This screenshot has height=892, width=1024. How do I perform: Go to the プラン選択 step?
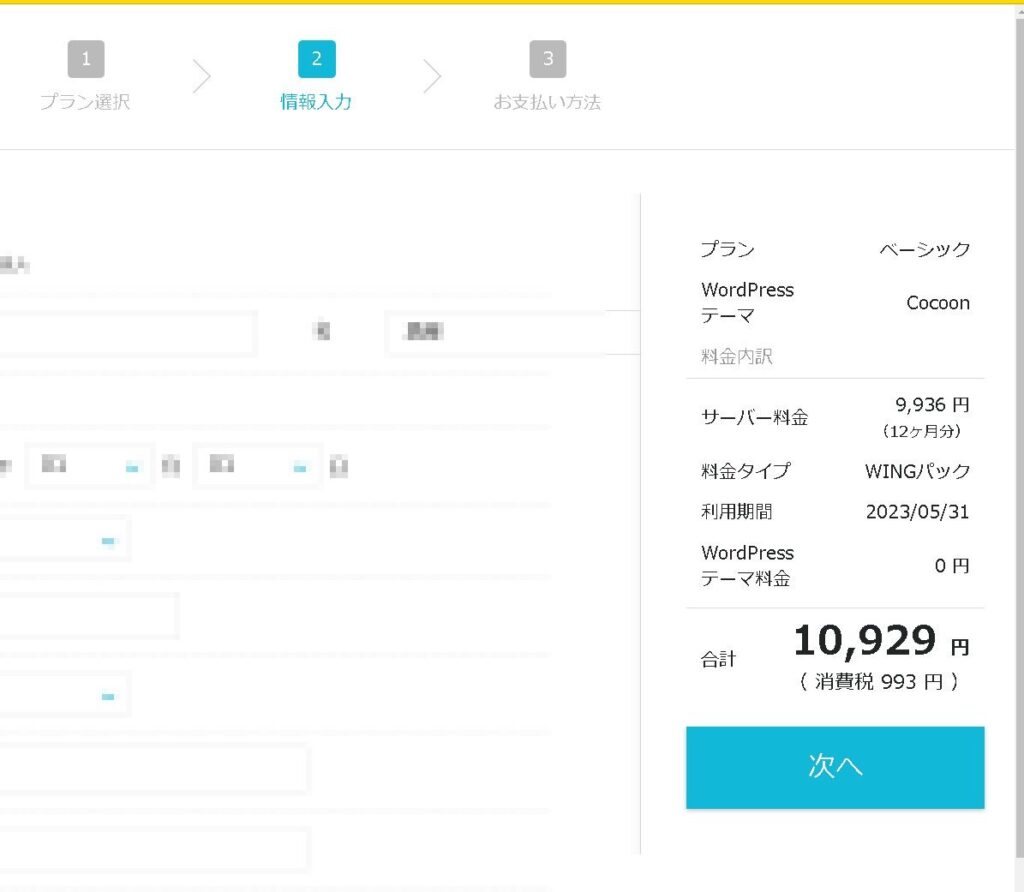[x=85, y=102]
